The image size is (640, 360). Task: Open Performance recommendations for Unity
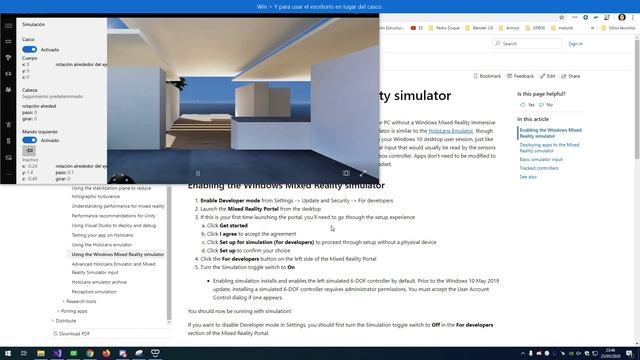(113, 216)
